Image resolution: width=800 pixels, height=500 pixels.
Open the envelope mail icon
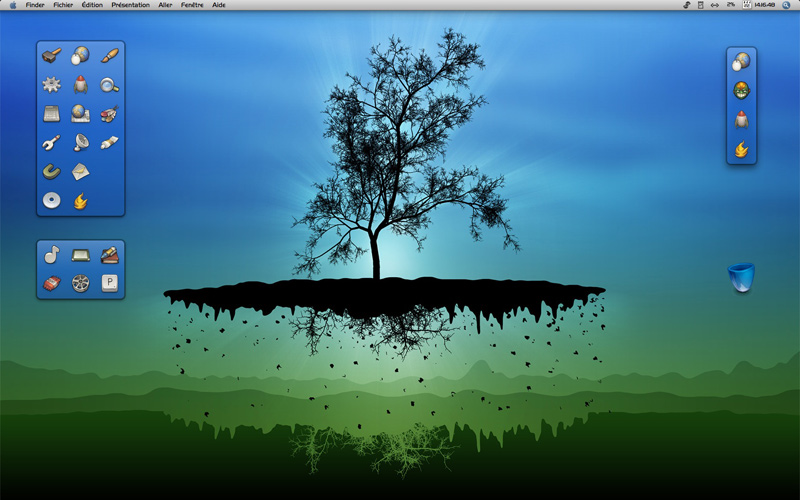coord(81,172)
